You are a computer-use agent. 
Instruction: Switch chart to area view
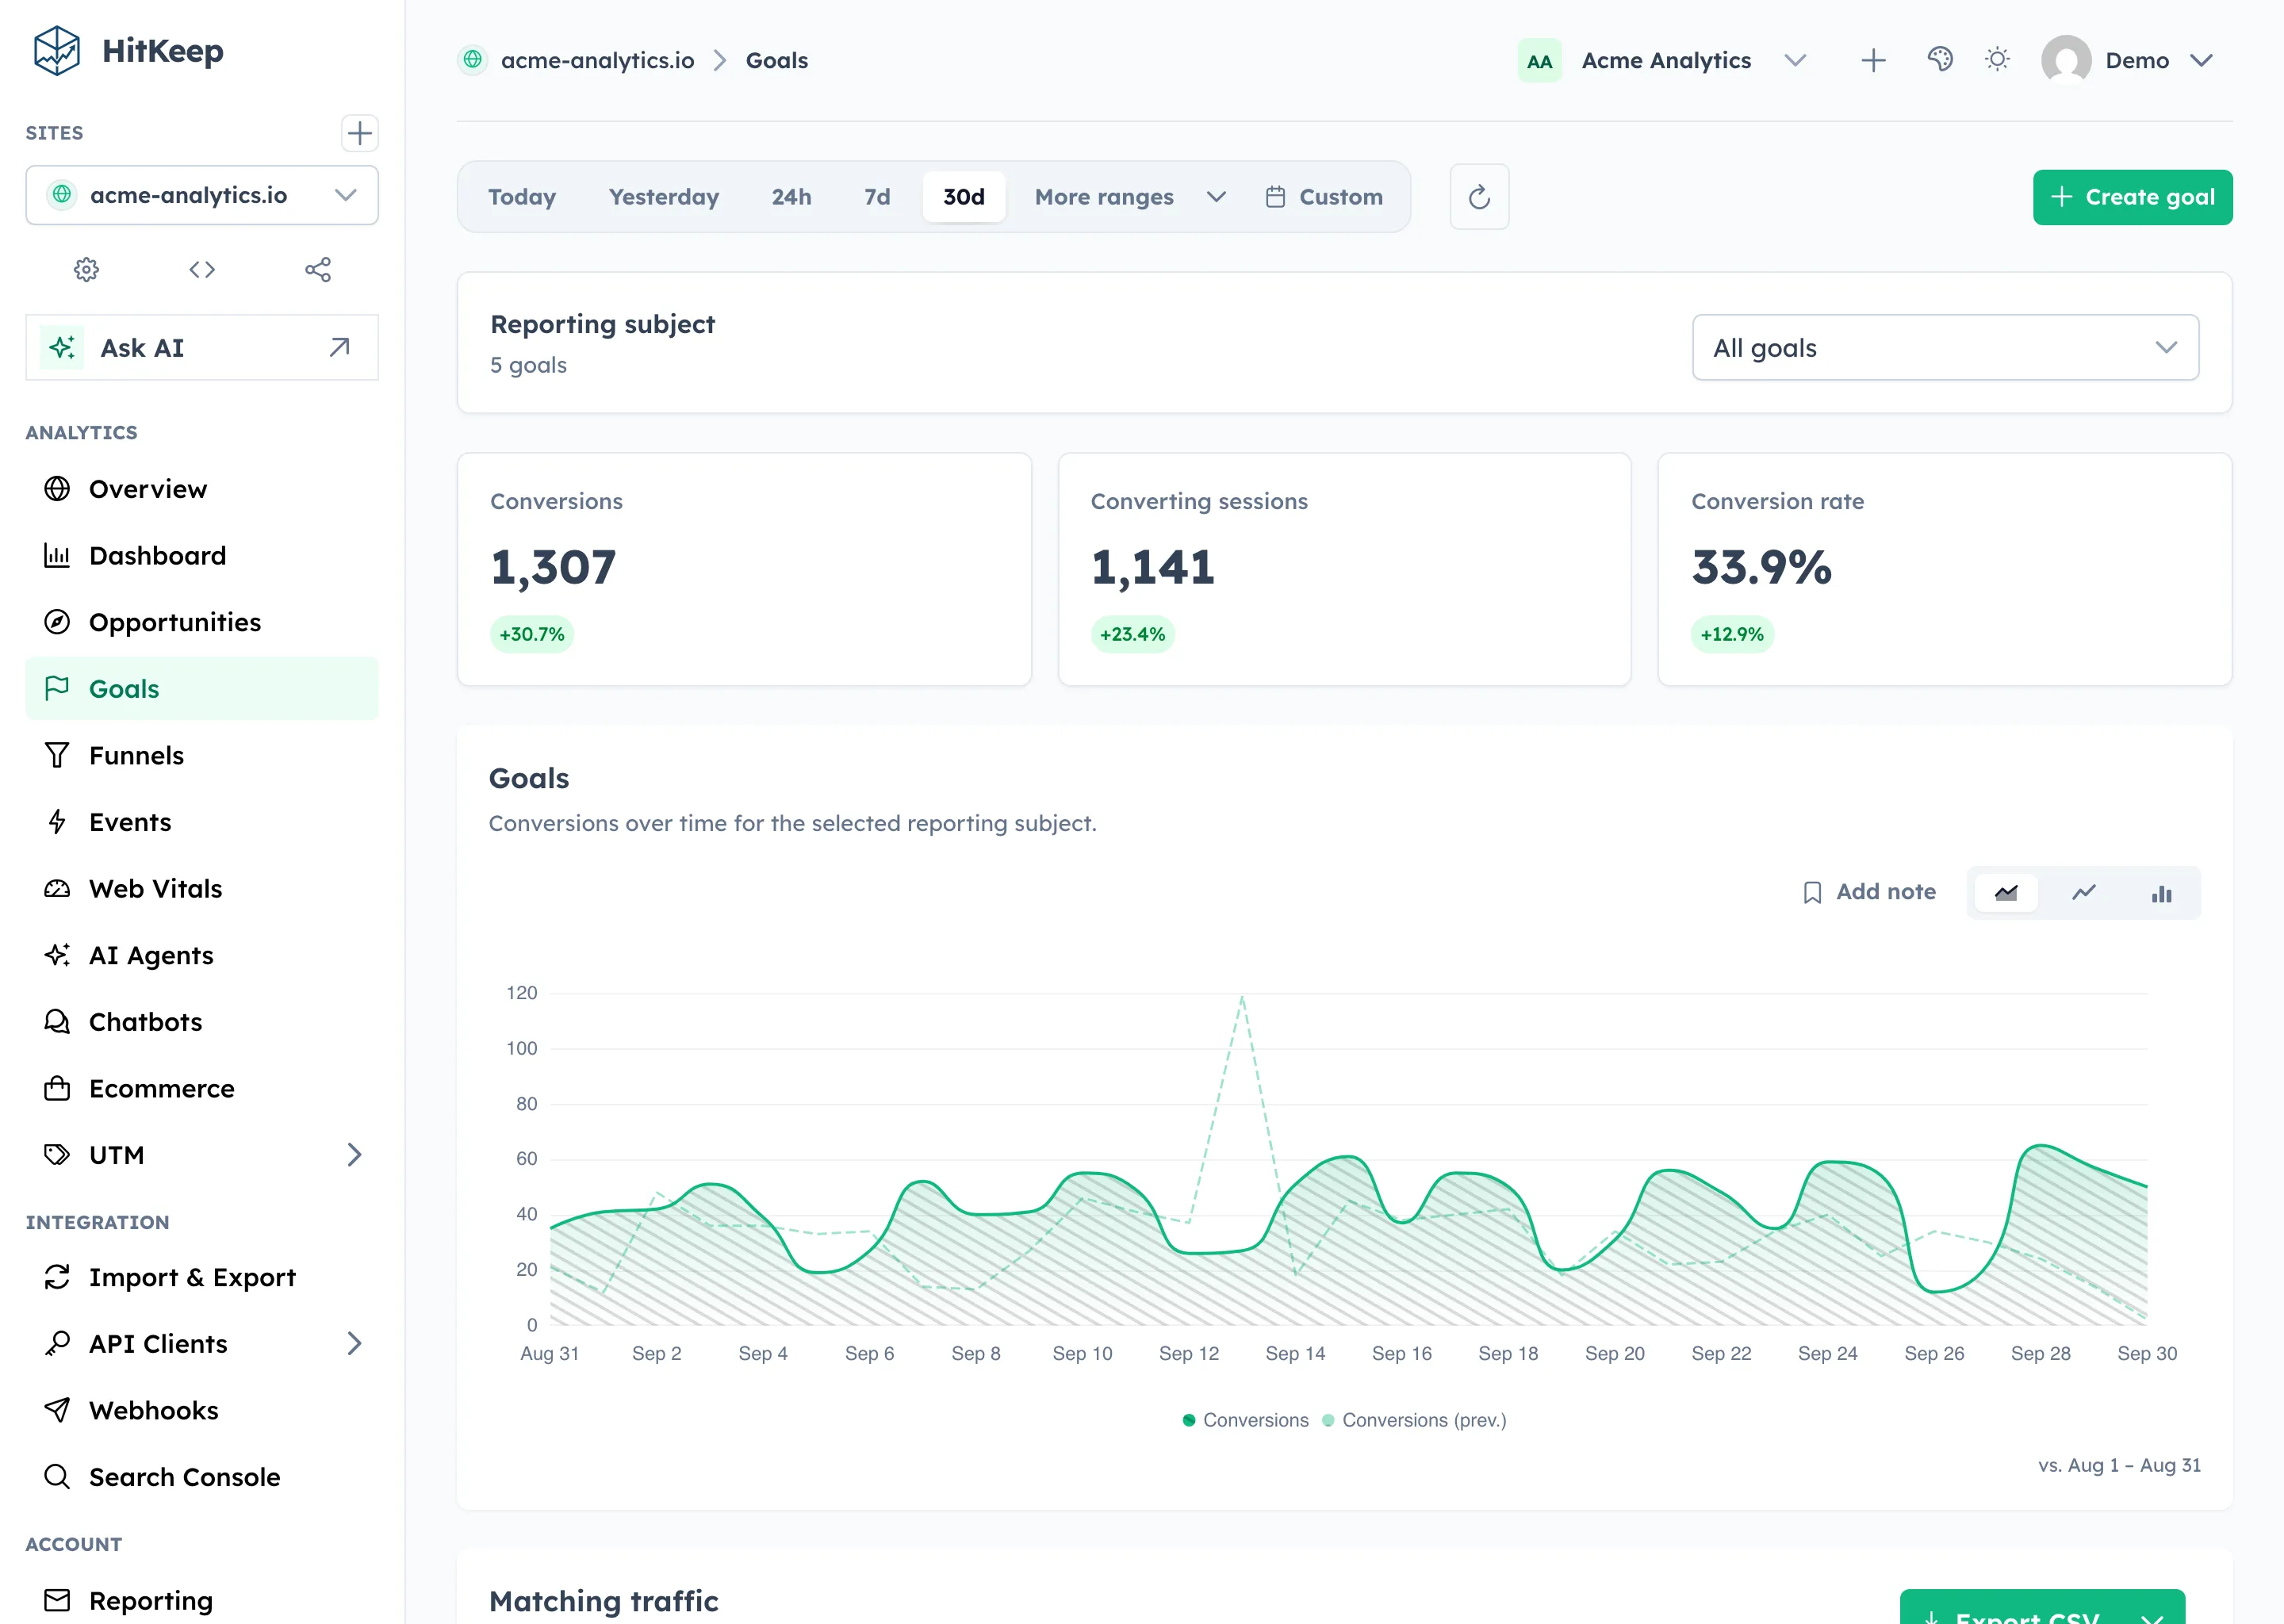pos(2006,893)
